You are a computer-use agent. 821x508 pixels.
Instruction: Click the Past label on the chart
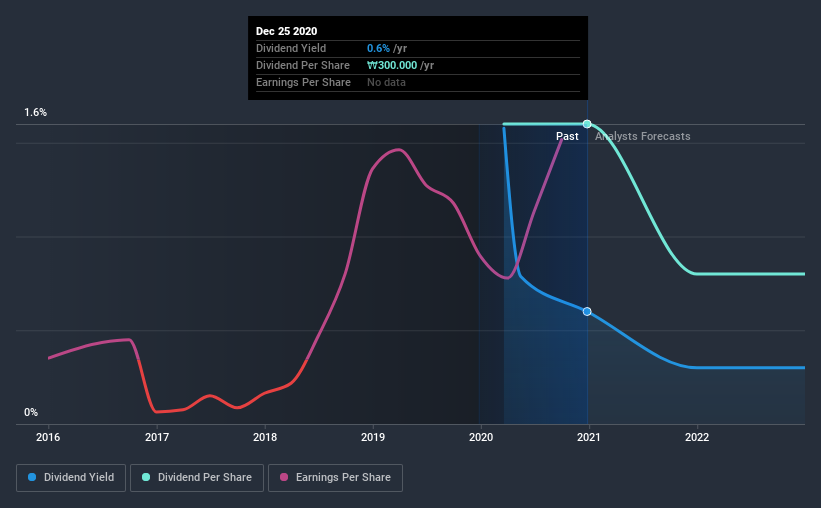[x=567, y=136]
